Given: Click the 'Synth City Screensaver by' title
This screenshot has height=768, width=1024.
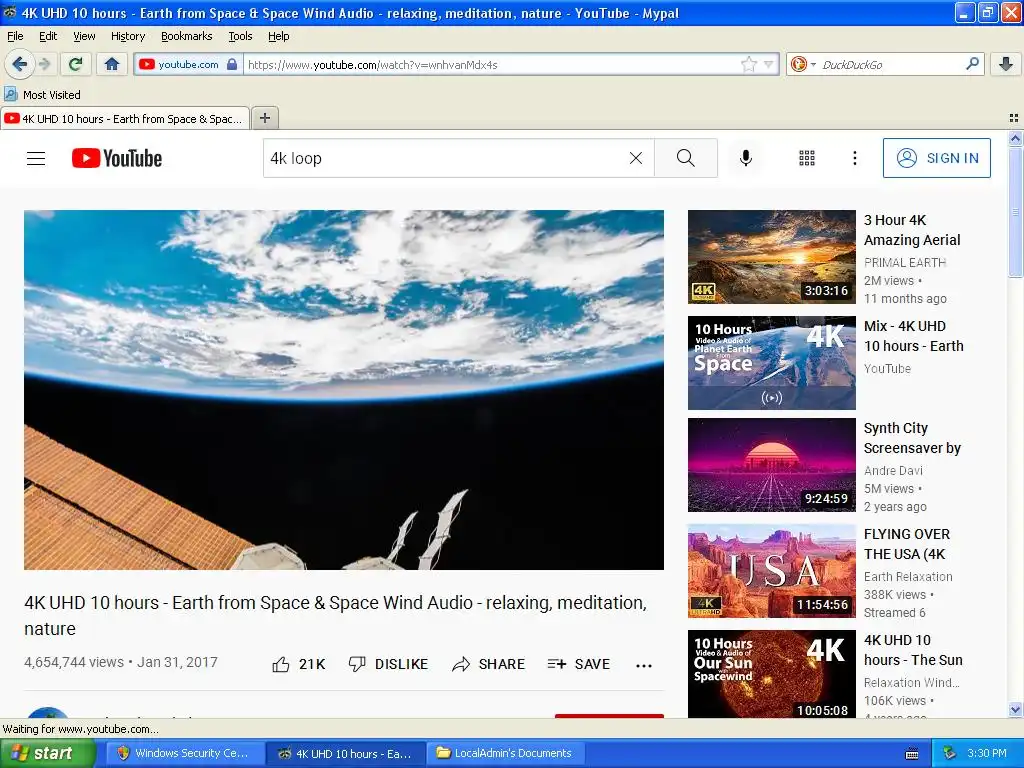Looking at the screenshot, I should [912, 438].
